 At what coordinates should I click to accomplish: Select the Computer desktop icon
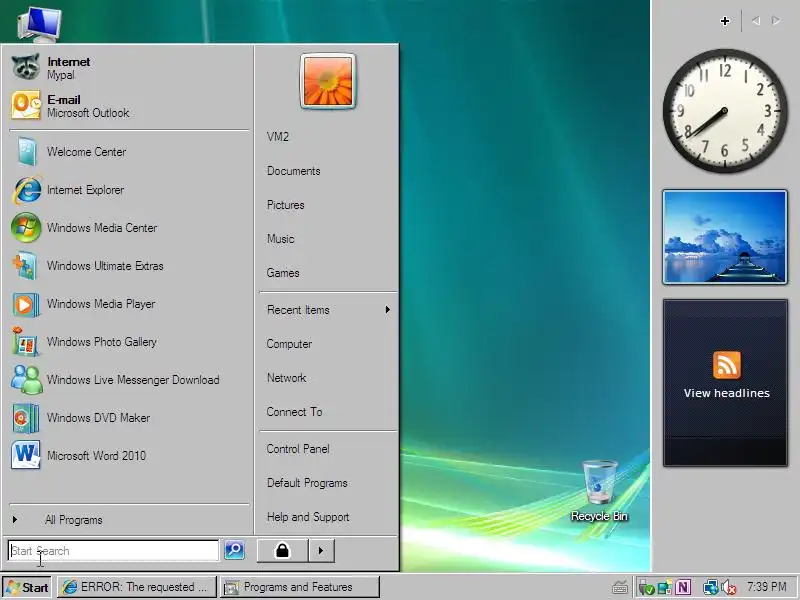point(39,23)
